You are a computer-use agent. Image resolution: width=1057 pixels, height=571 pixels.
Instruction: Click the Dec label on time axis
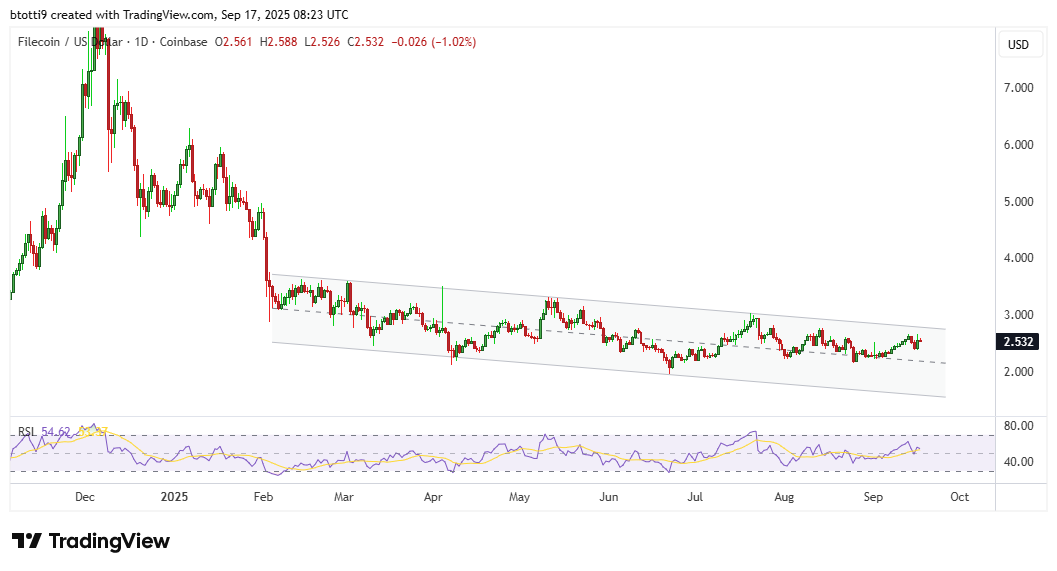[x=85, y=496]
